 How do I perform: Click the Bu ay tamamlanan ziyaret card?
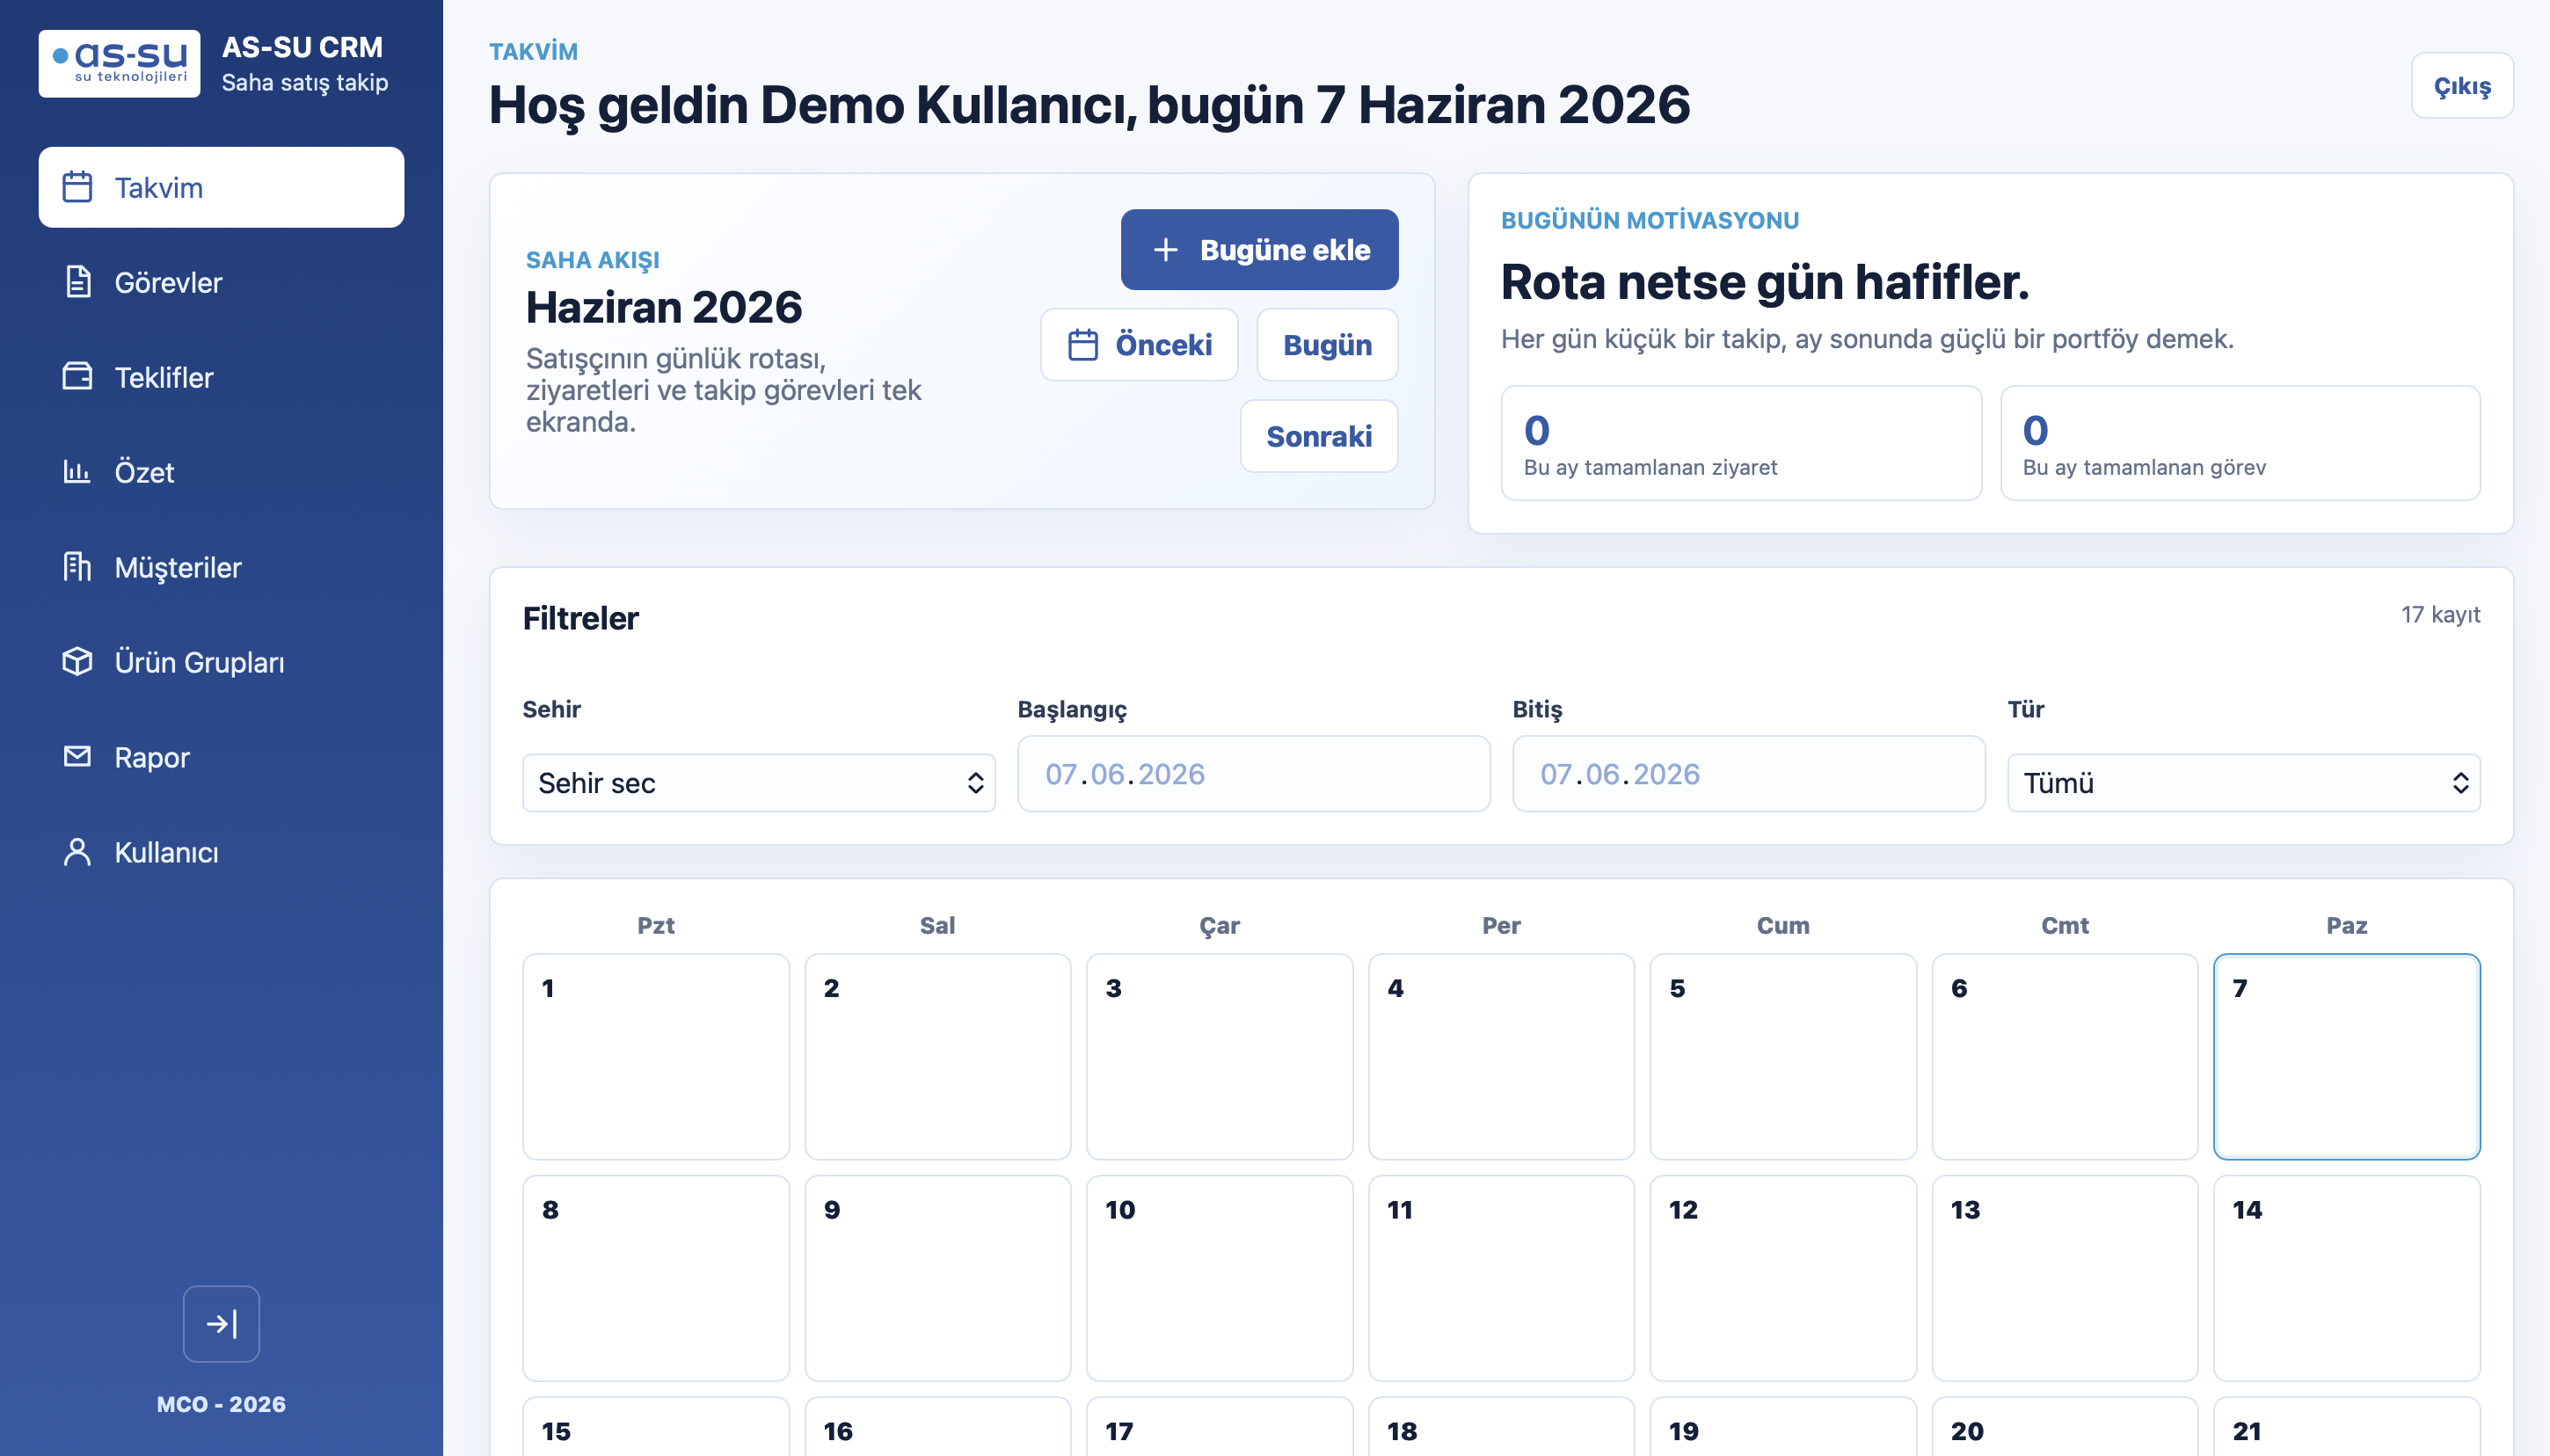pos(1741,443)
